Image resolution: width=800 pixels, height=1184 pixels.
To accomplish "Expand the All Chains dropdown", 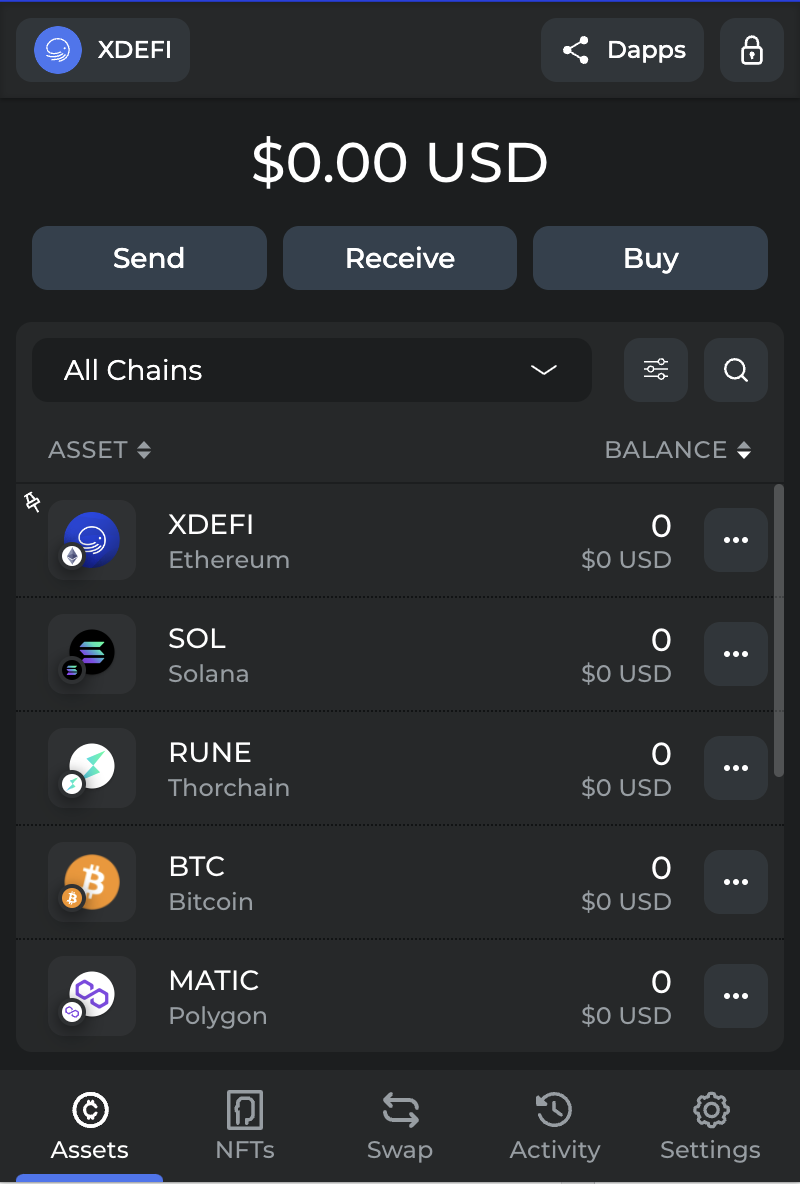I will (x=312, y=370).
